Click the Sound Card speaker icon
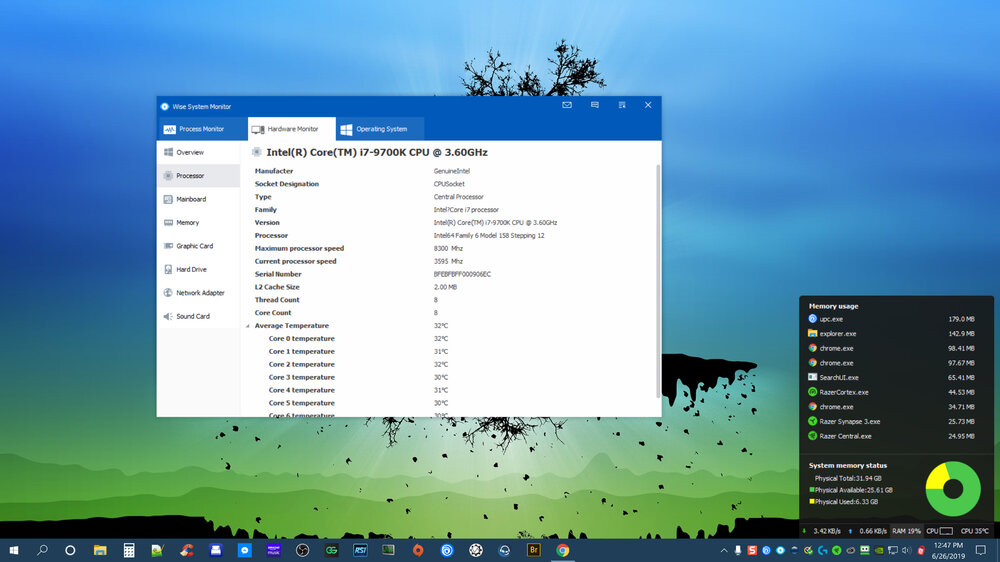The height and width of the screenshot is (562, 1000). point(168,316)
